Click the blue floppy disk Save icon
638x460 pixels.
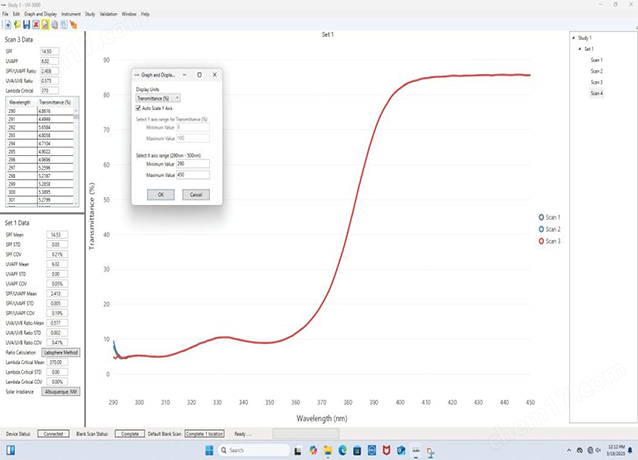click(x=24, y=23)
